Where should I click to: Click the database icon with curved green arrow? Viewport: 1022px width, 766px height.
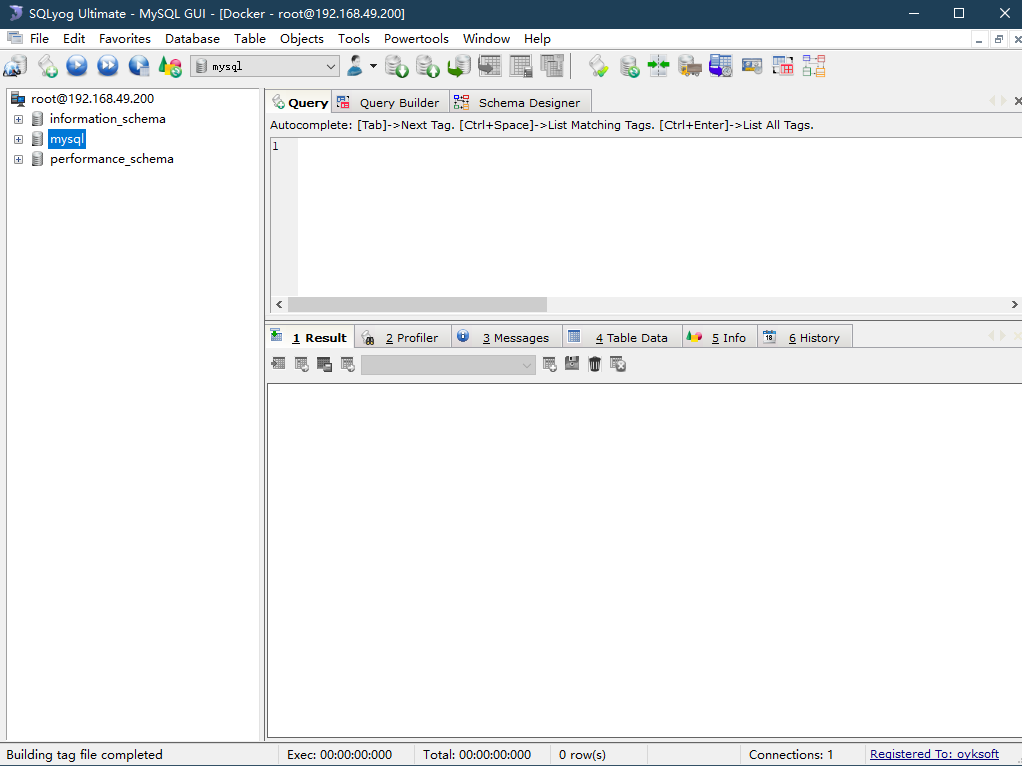point(459,66)
